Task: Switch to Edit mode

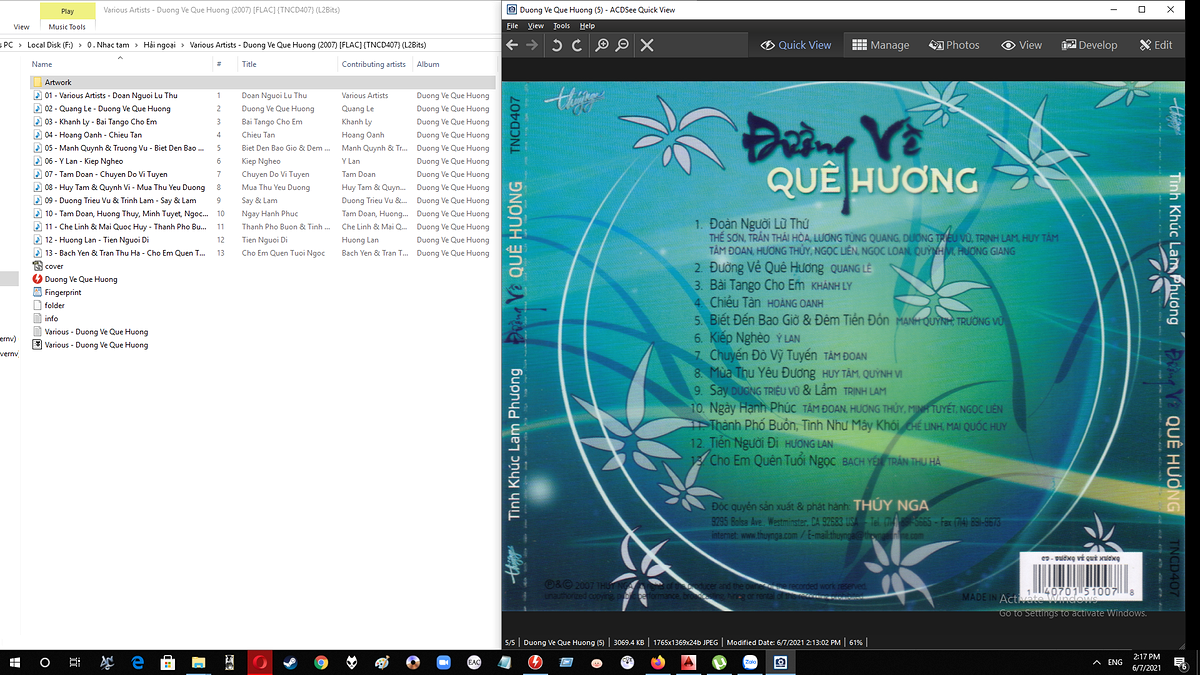Action: tap(1156, 45)
